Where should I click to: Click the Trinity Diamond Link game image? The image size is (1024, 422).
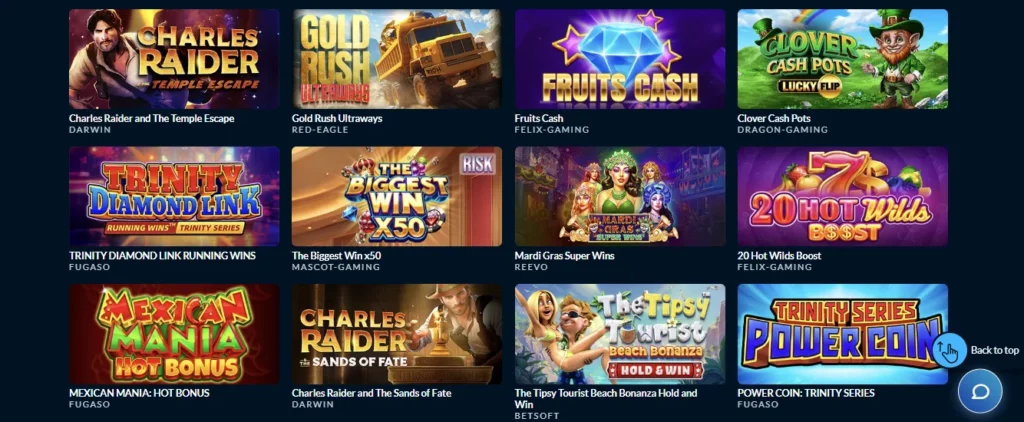[x=174, y=196]
